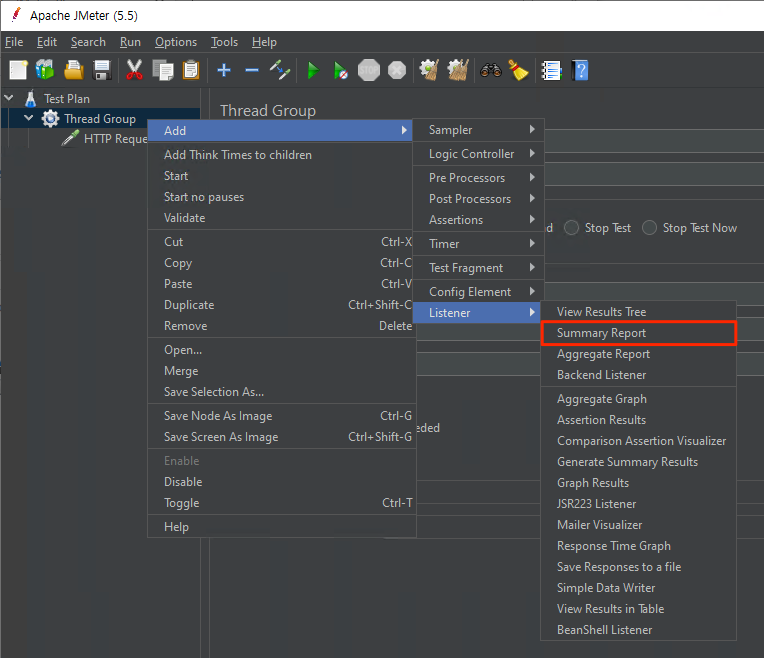The height and width of the screenshot is (658, 764).
Task: Click Add Think Times to children
Action: coord(282,155)
